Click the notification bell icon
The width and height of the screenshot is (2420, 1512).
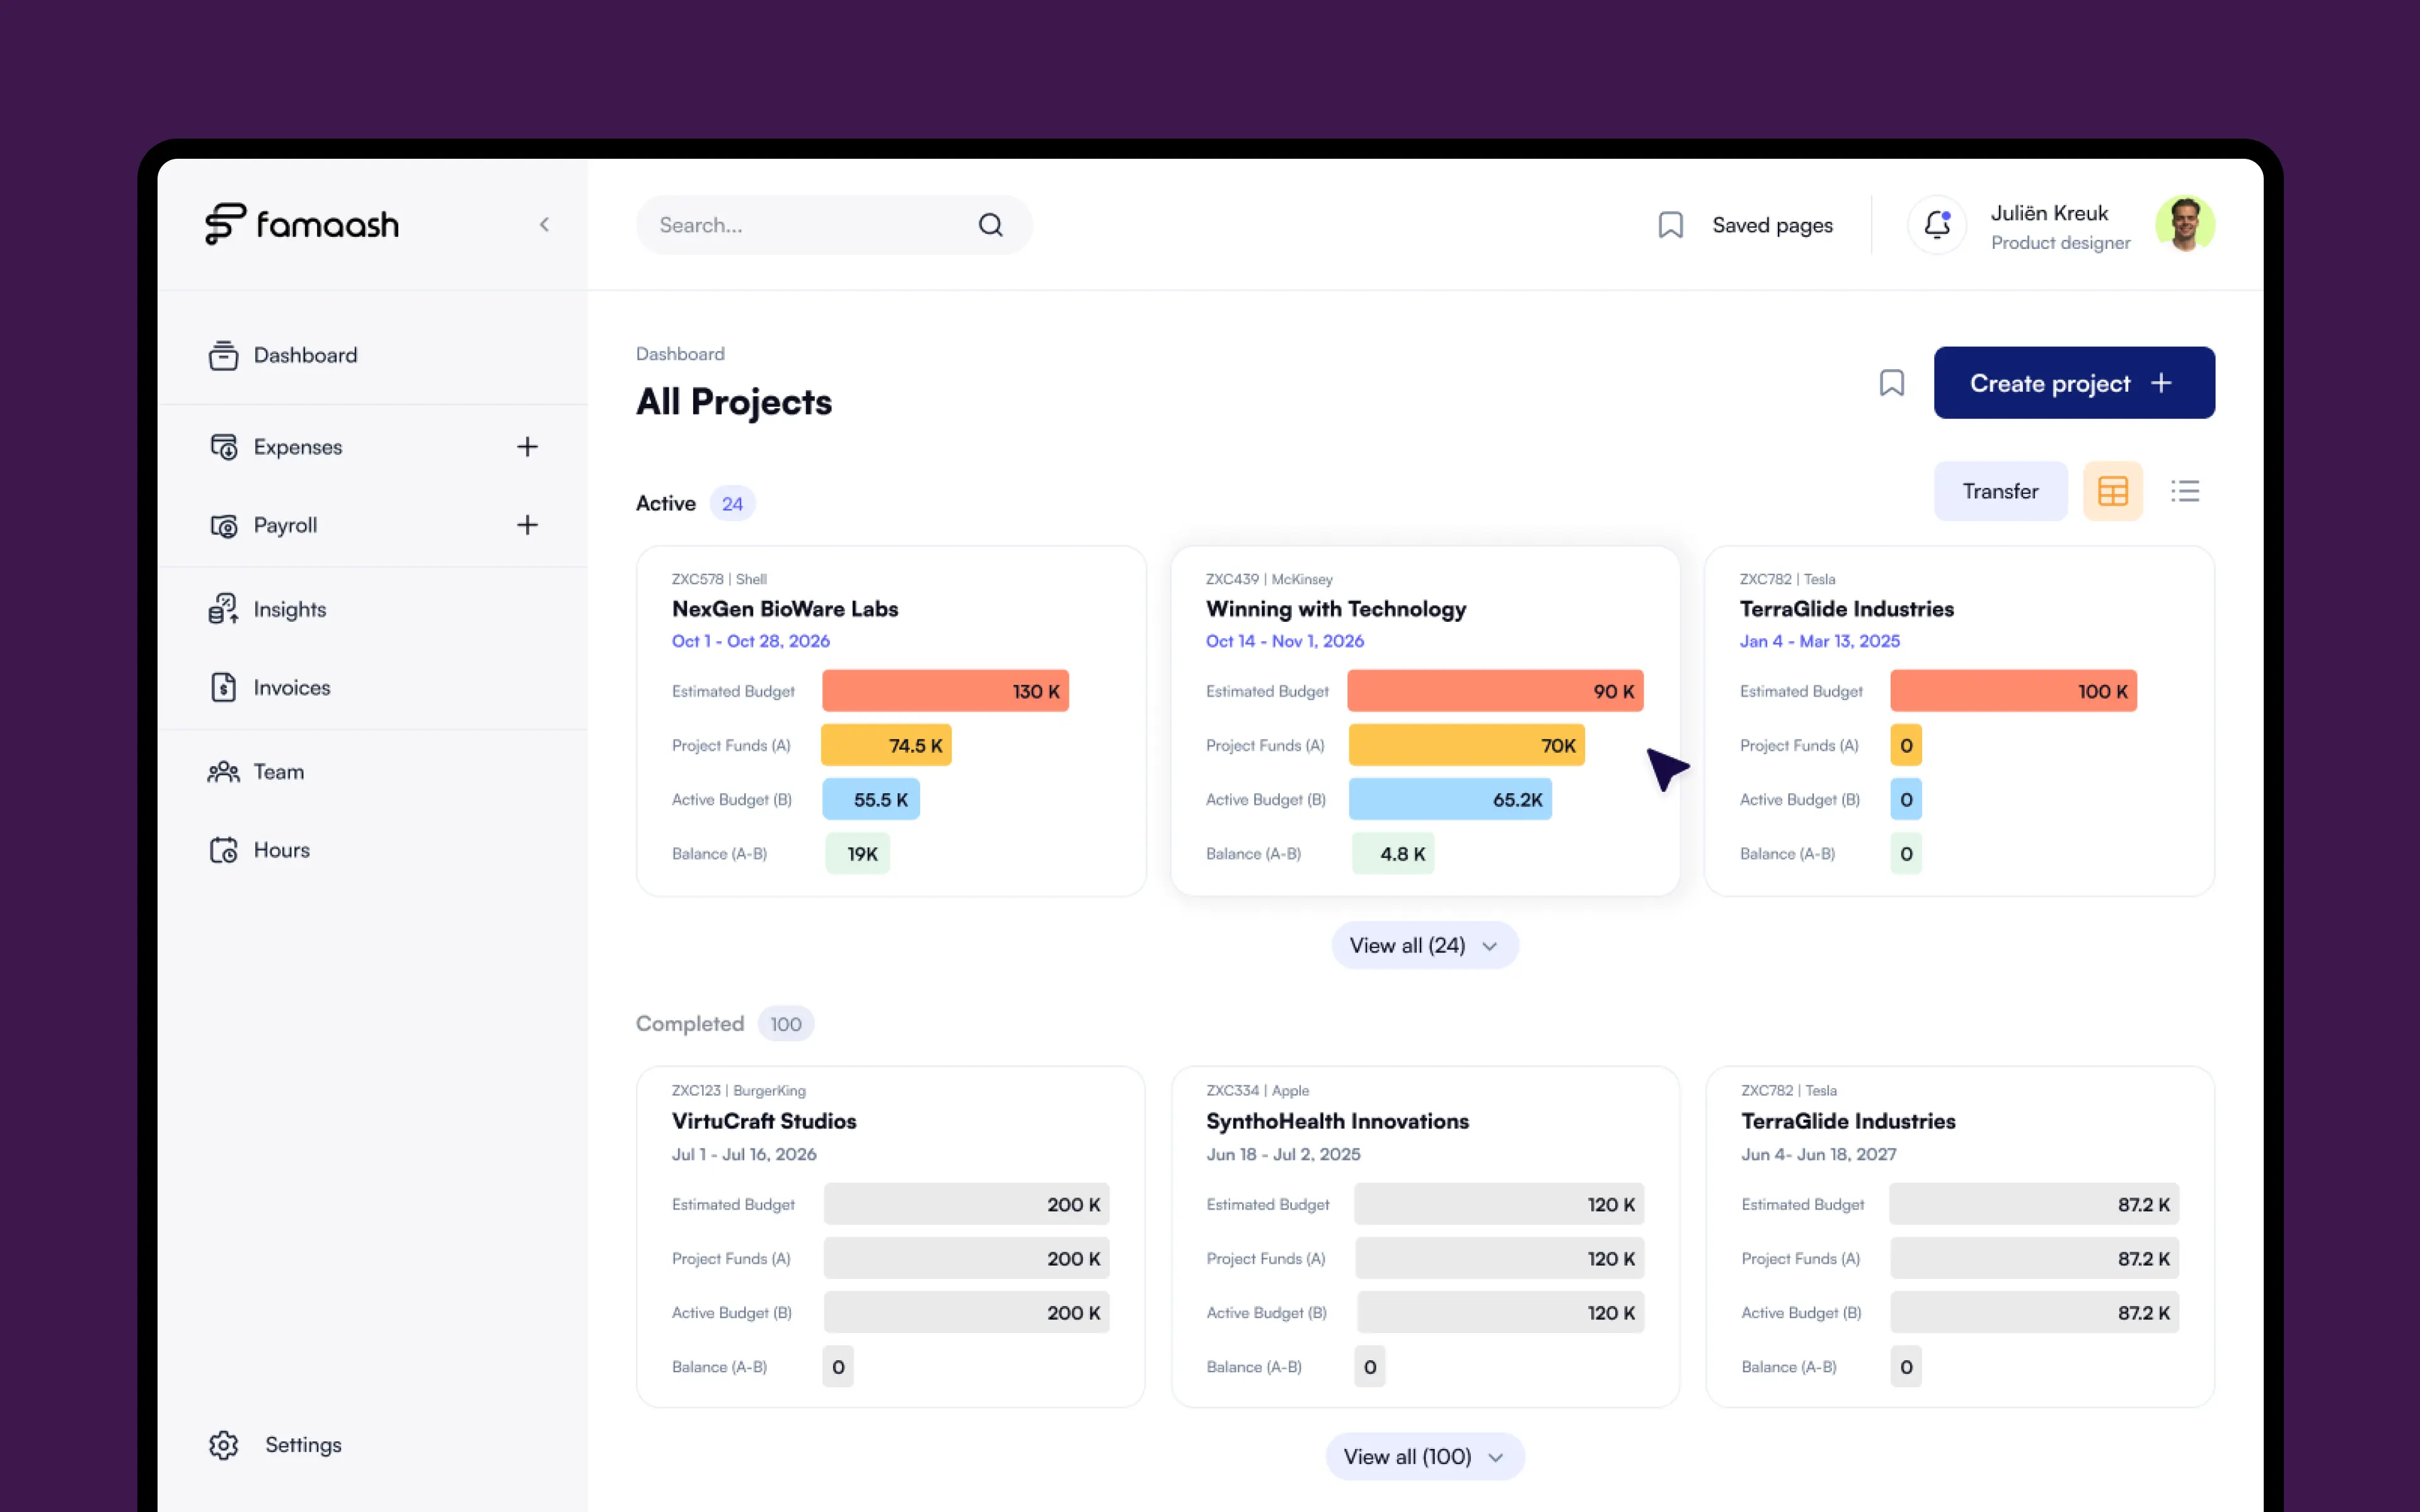click(x=1937, y=225)
